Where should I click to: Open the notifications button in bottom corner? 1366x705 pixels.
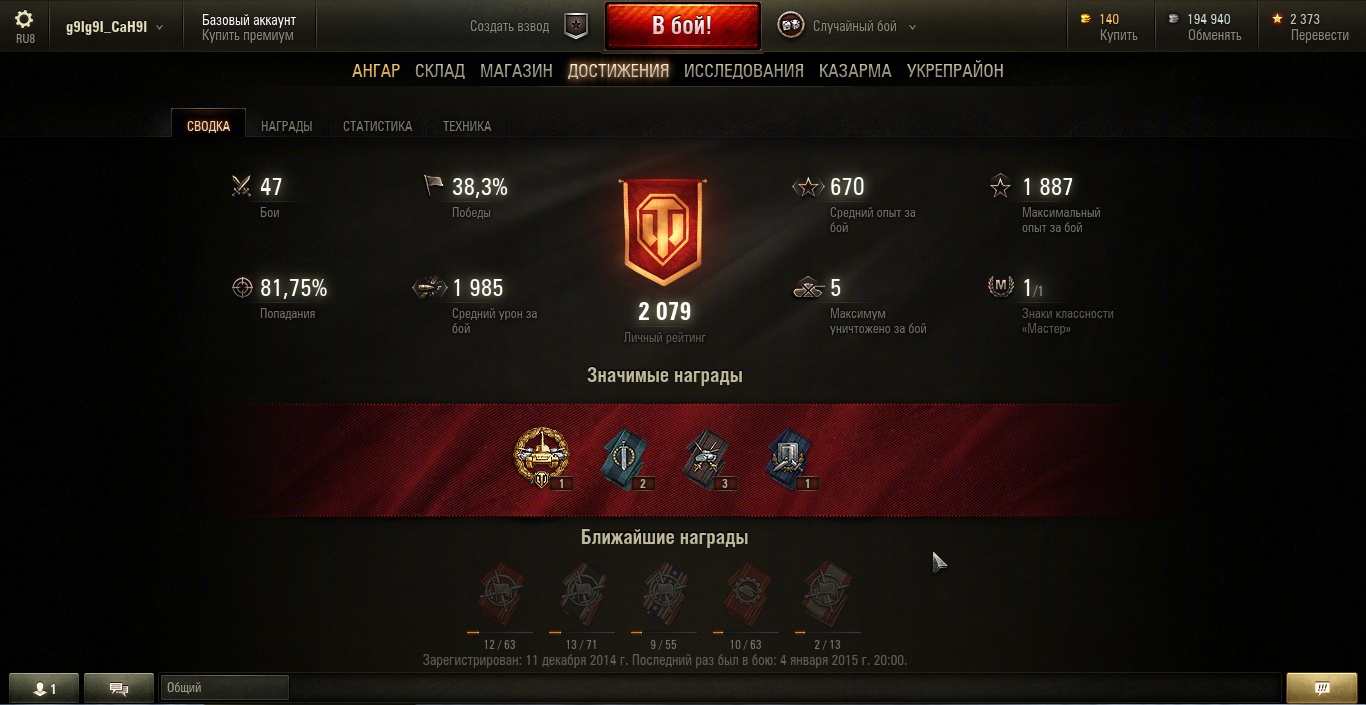pos(1321,688)
